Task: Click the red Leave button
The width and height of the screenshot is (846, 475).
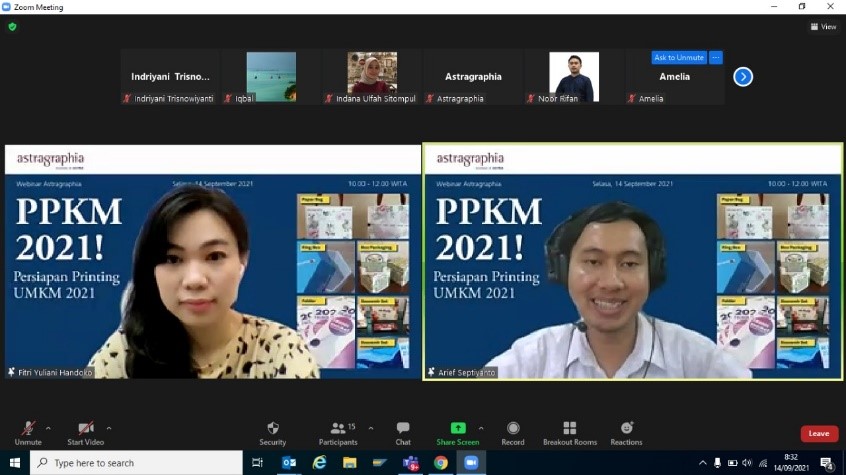Action: click(x=819, y=433)
